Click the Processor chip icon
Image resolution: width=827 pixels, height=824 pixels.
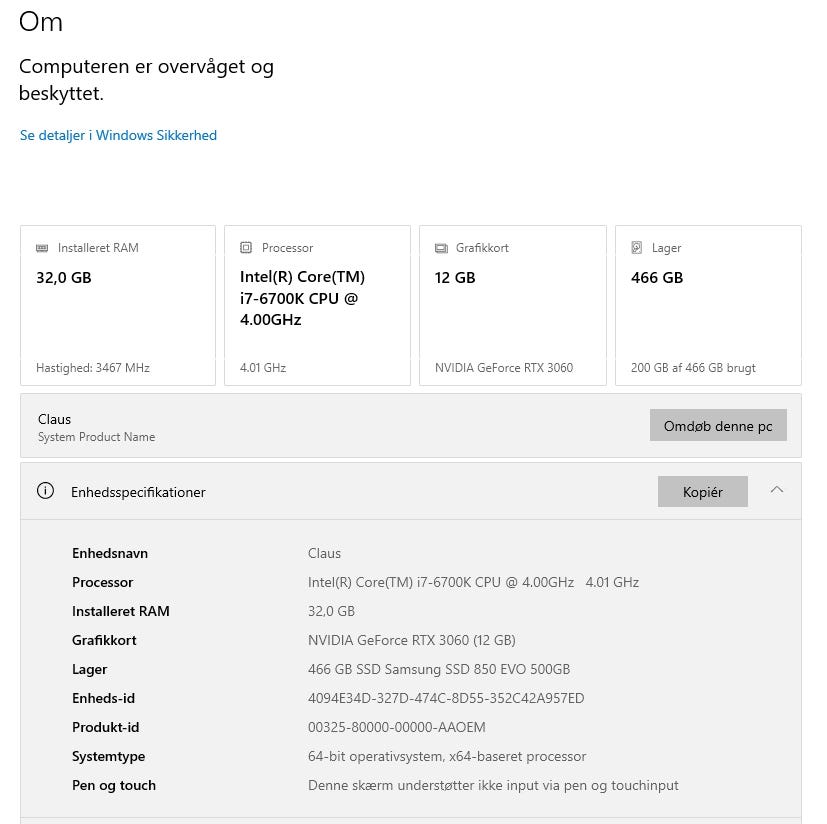pyautogui.click(x=246, y=248)
